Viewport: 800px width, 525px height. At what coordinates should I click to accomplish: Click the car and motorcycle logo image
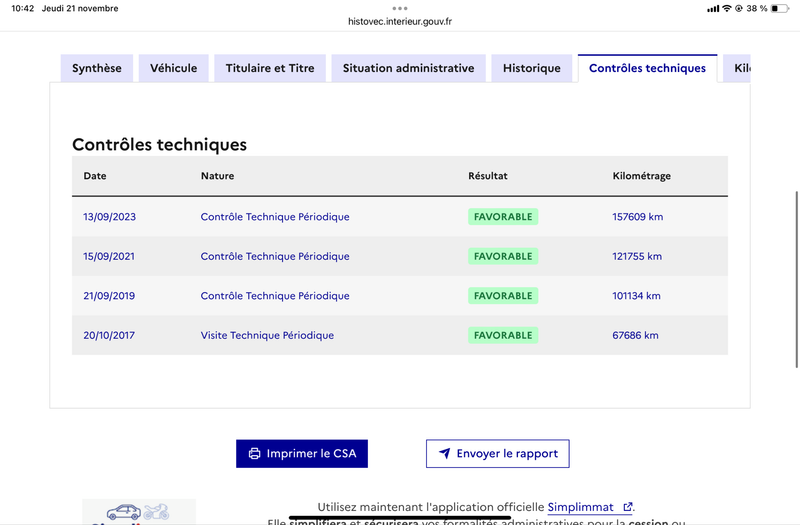tap(139, 512)
